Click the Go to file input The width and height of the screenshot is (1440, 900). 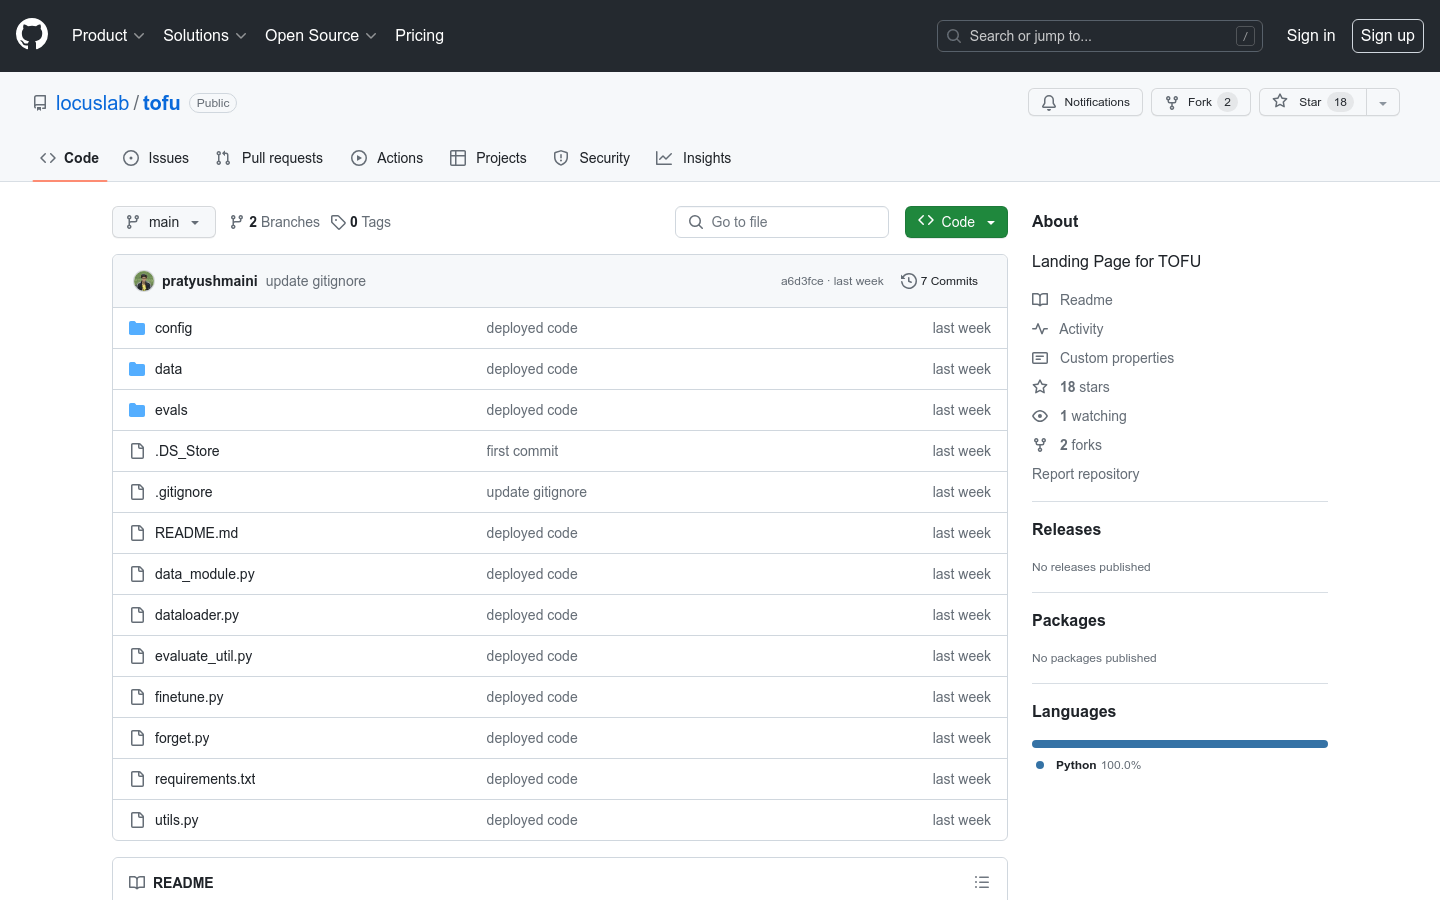click(x=782, y=222)
